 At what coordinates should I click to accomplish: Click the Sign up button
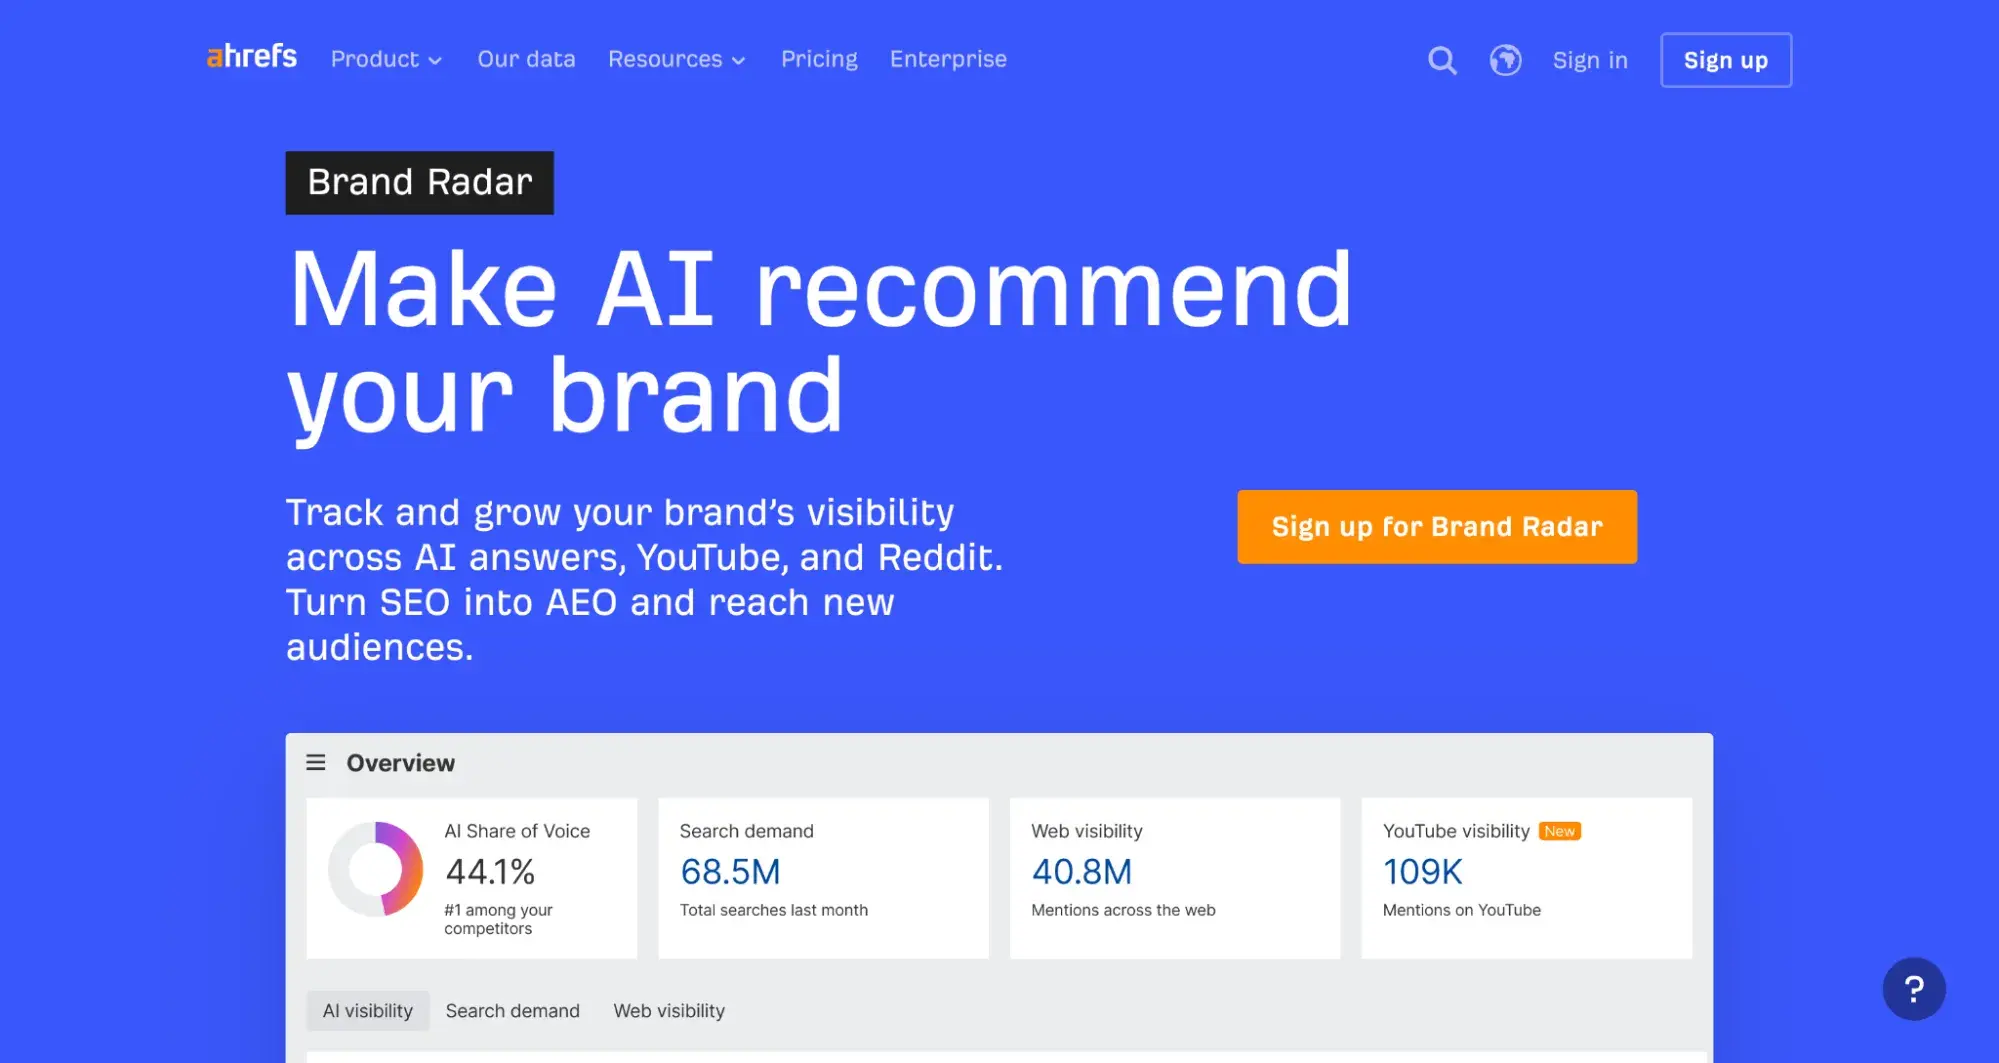coord(1726,60)
